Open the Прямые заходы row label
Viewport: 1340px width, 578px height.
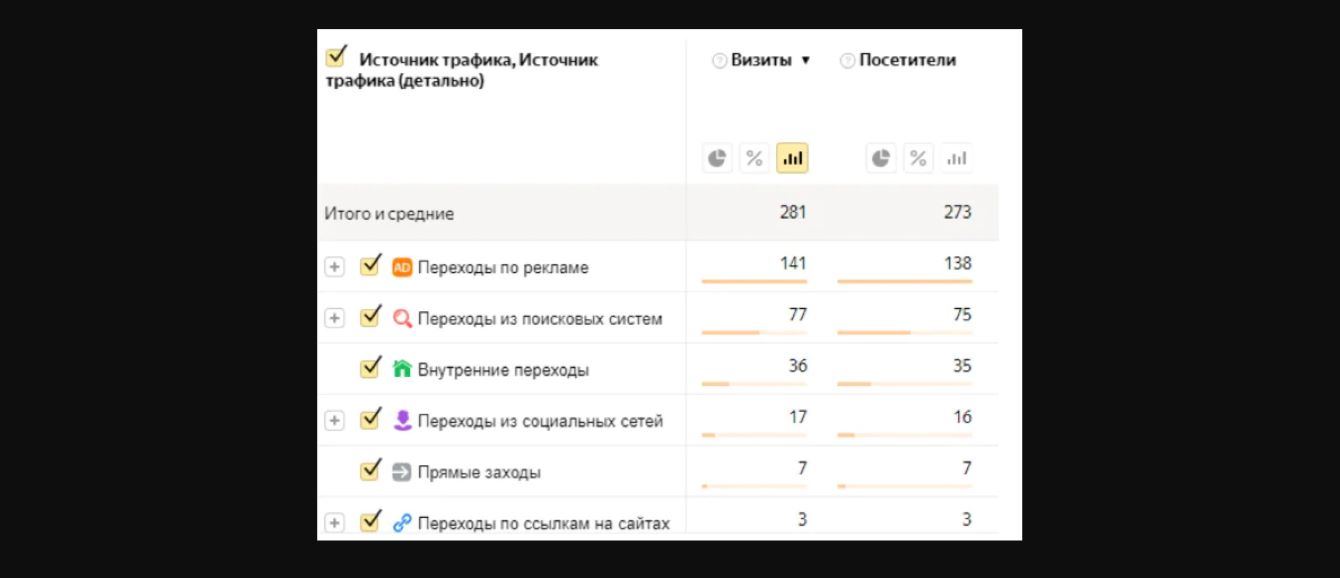click(x=479, y=472)
